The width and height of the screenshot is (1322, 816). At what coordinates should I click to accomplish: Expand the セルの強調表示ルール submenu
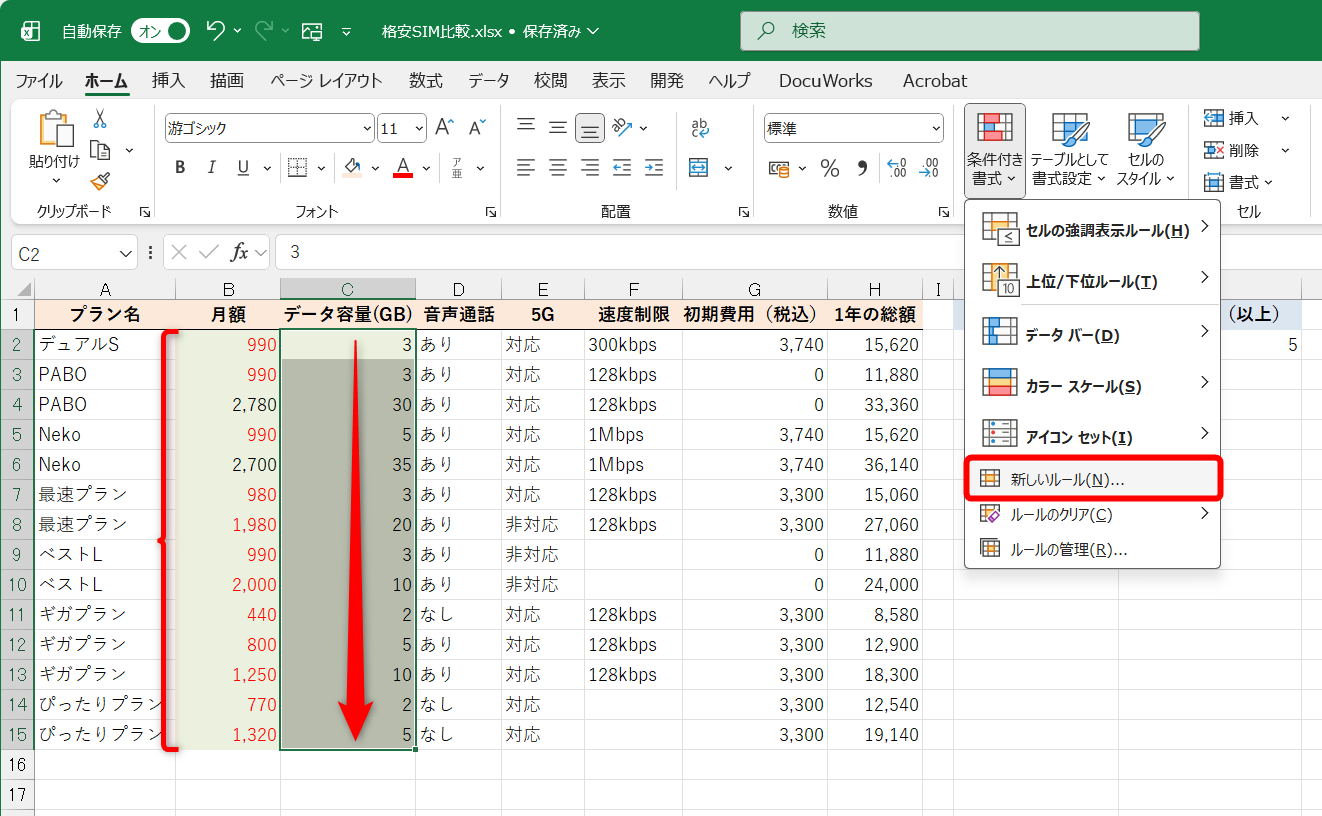pyautogui.click(x=1090, y=229)
